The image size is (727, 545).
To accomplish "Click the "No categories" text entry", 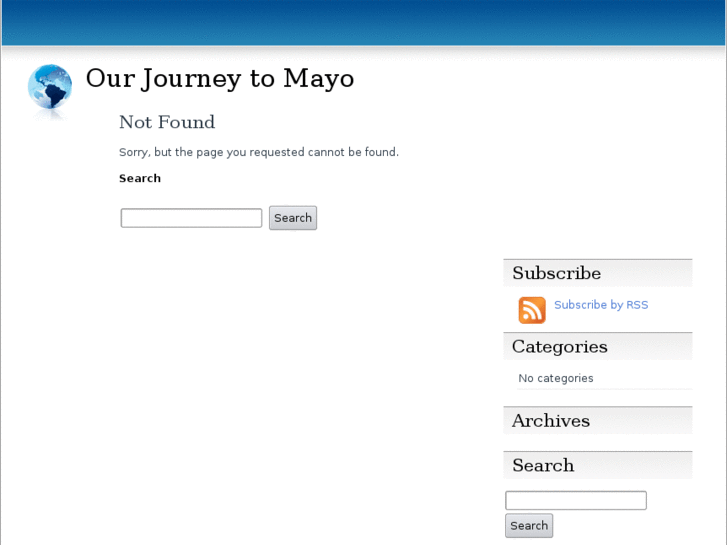I will [556, 378].
